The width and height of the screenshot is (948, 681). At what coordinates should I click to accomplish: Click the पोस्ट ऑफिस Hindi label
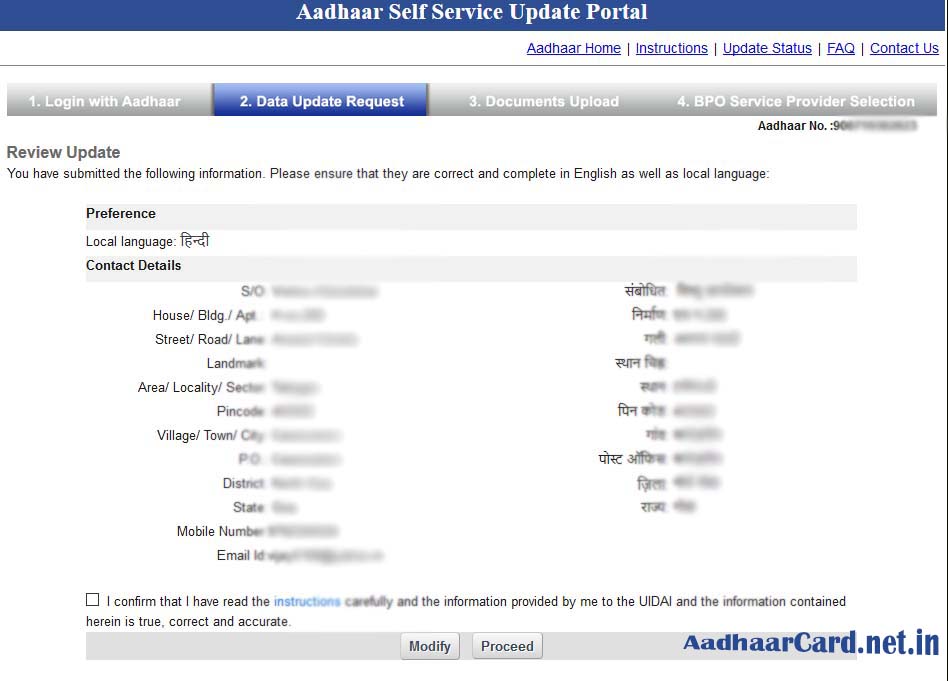(x=632, y=458)
